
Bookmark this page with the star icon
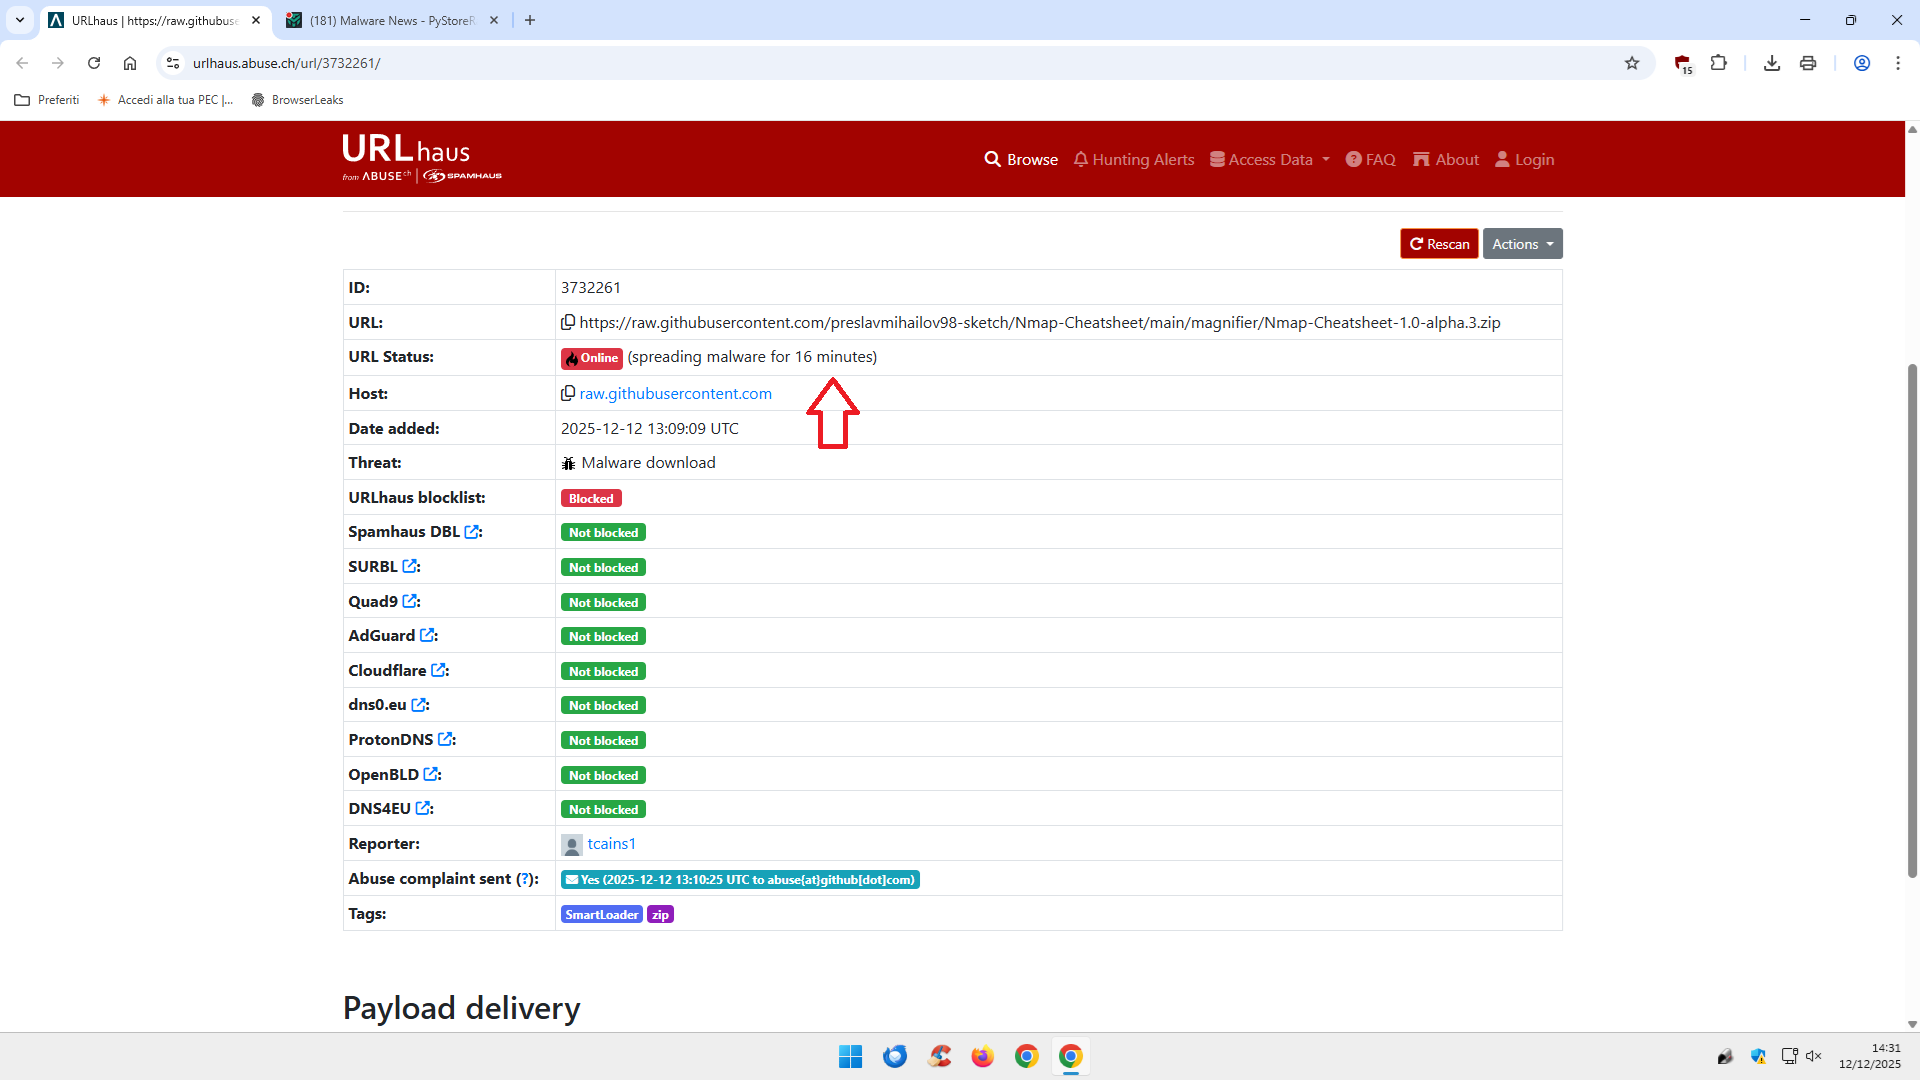(x=1632, y=63)
